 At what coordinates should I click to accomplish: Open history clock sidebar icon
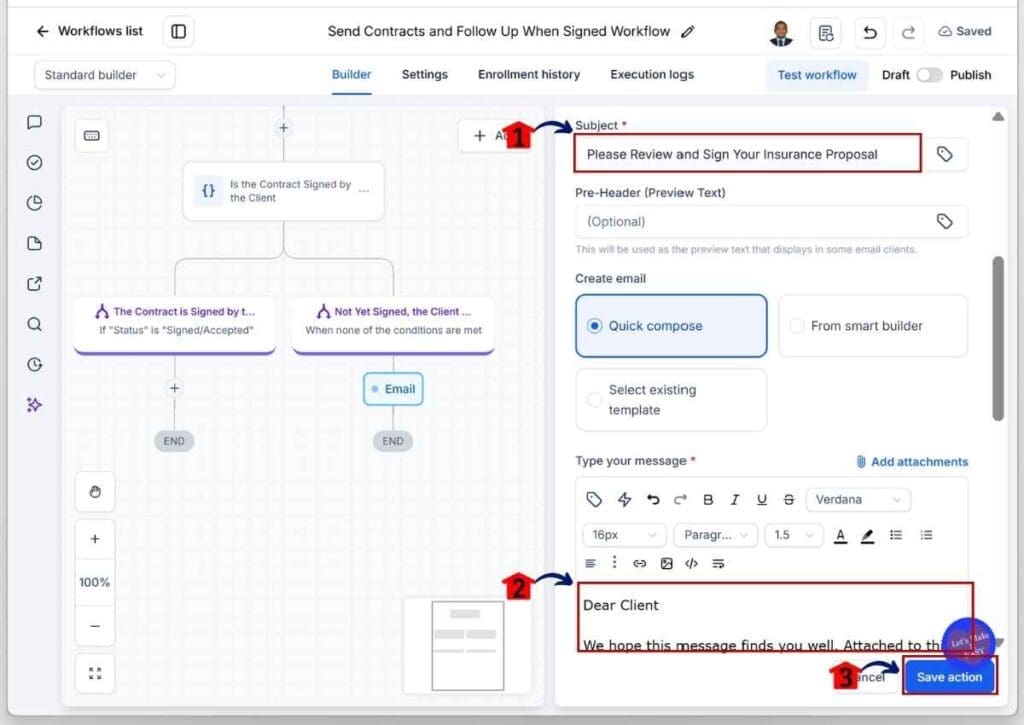35,364
